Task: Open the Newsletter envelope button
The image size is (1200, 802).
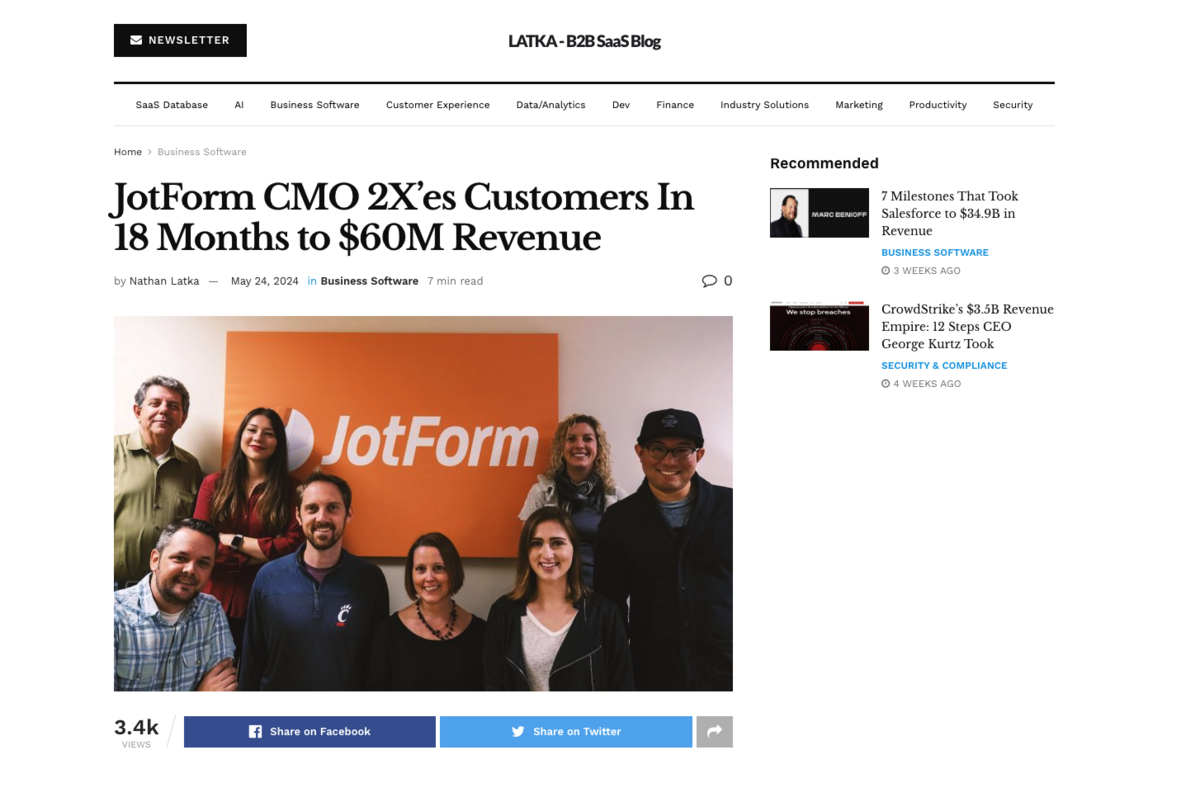Action: (180, 40)
